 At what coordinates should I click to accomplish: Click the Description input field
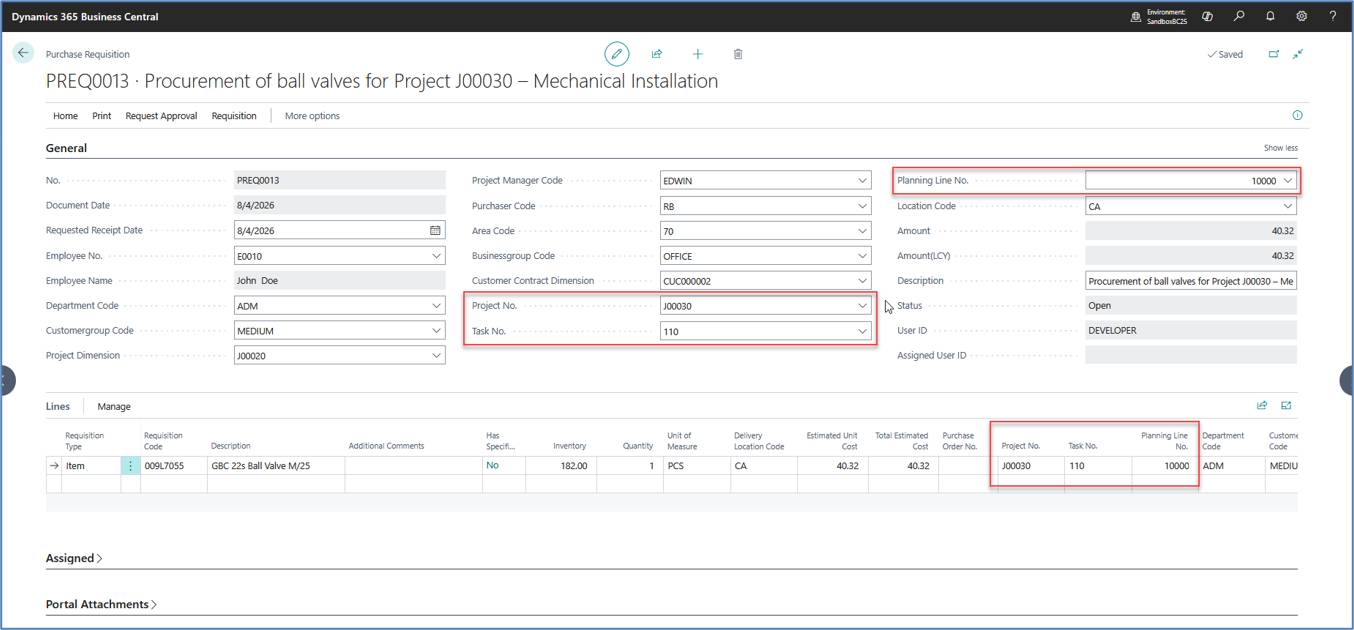pyautogui.click(x=1191, y=281)
